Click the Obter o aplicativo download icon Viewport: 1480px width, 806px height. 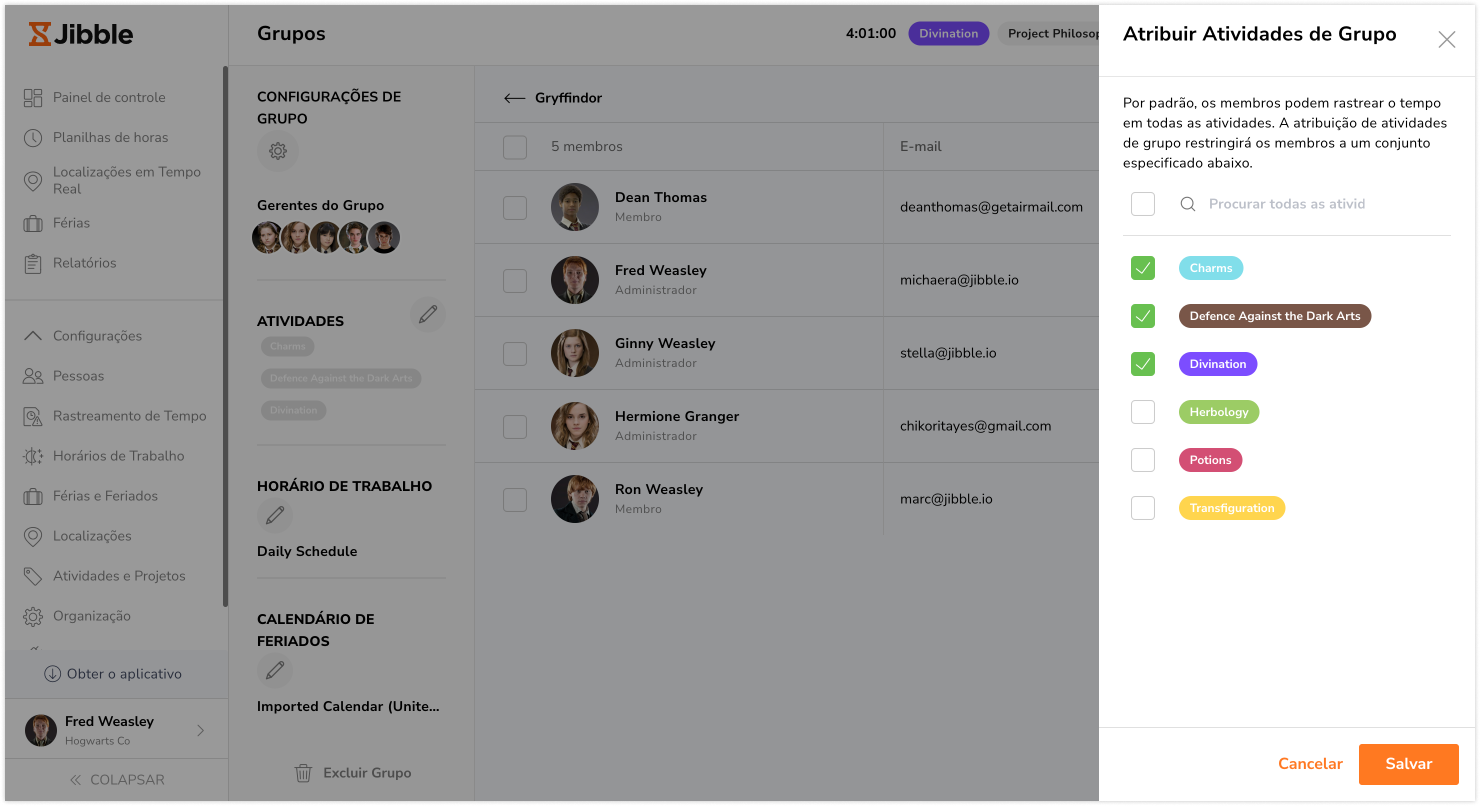click(52, 674)
